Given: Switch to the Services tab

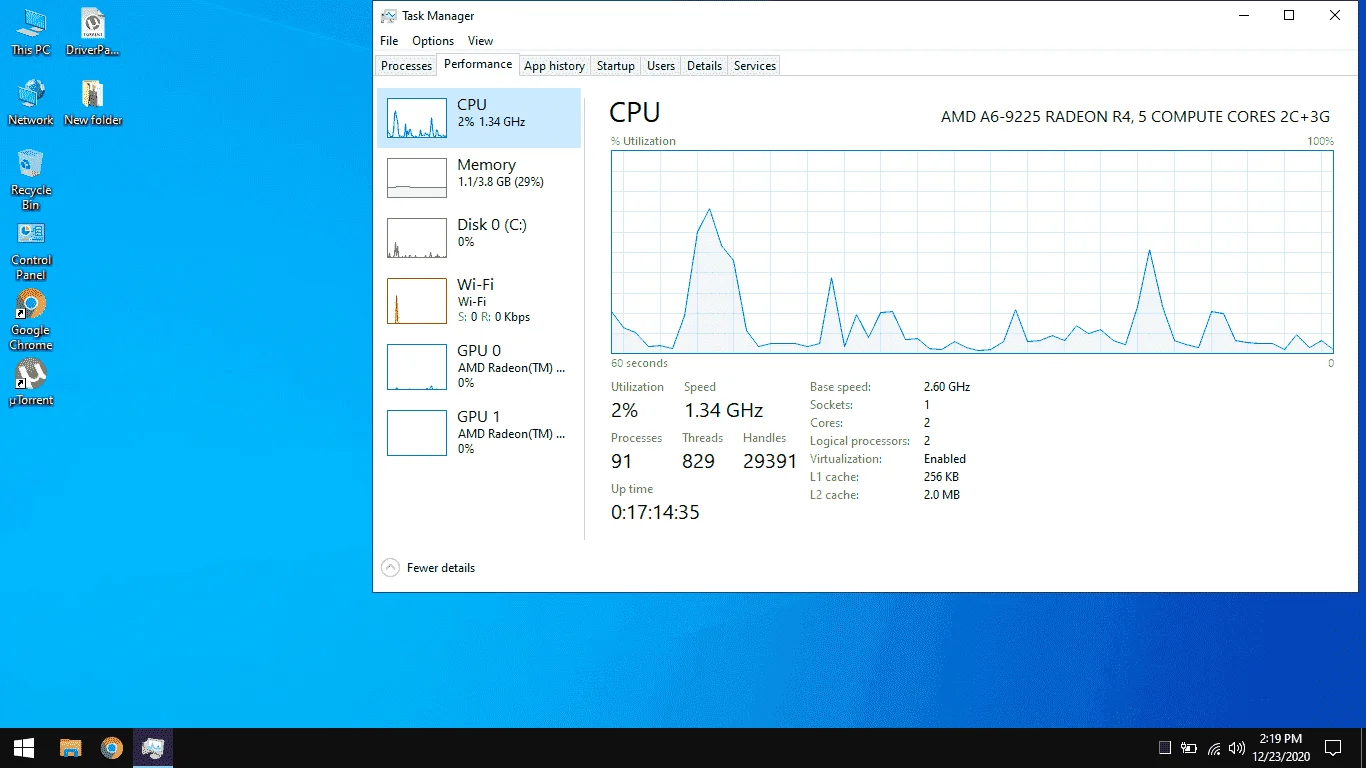Looking at the screenshot, I should pos(755,66).
